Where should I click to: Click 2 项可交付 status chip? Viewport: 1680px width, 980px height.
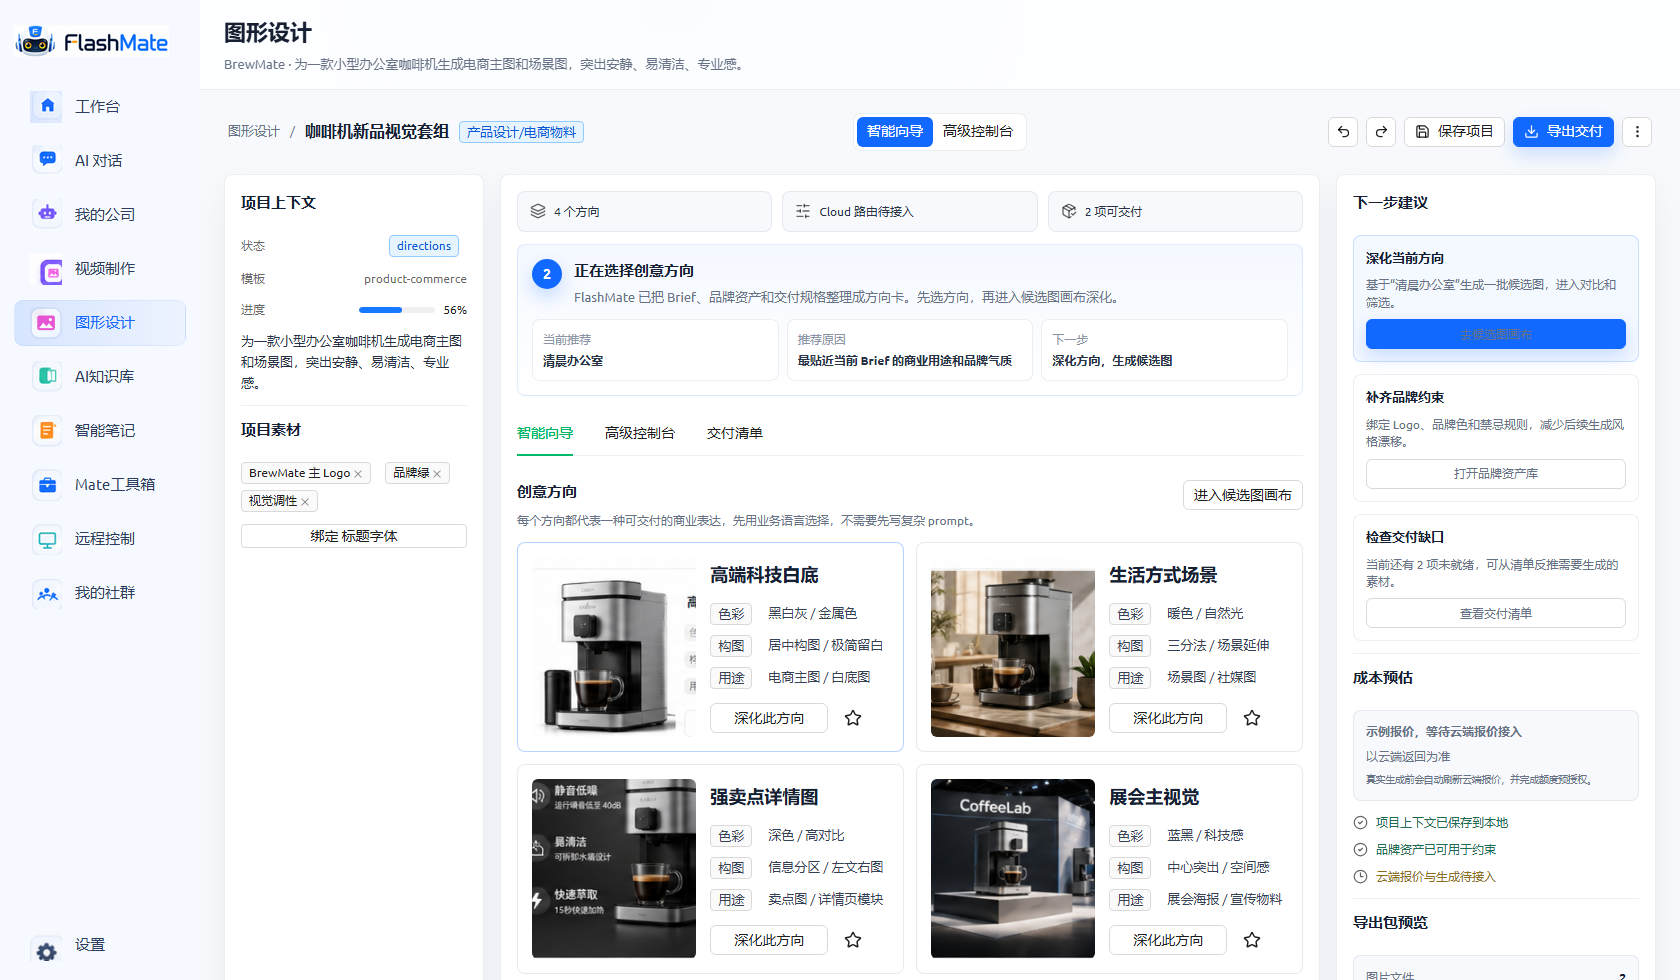coord(1175,211)
